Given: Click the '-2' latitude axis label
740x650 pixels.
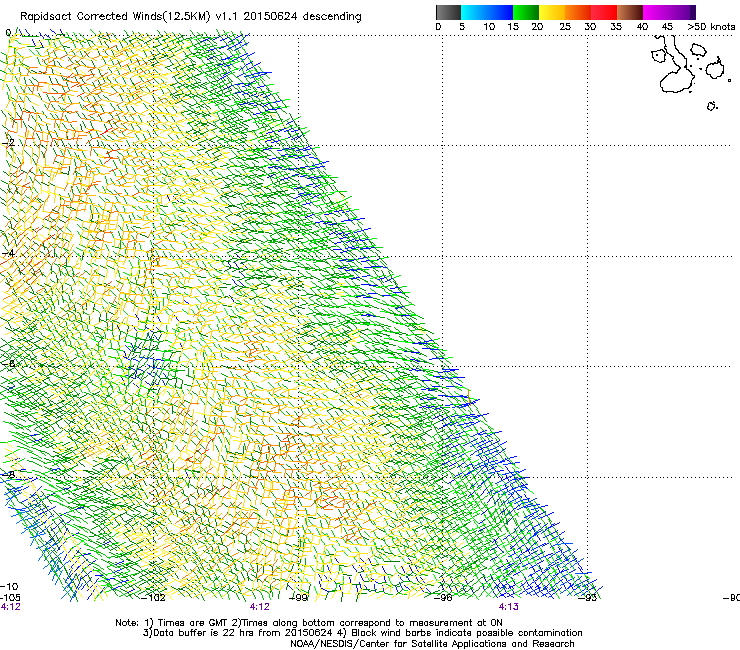Looking at the screenshot, I should [x=9, y=143].
